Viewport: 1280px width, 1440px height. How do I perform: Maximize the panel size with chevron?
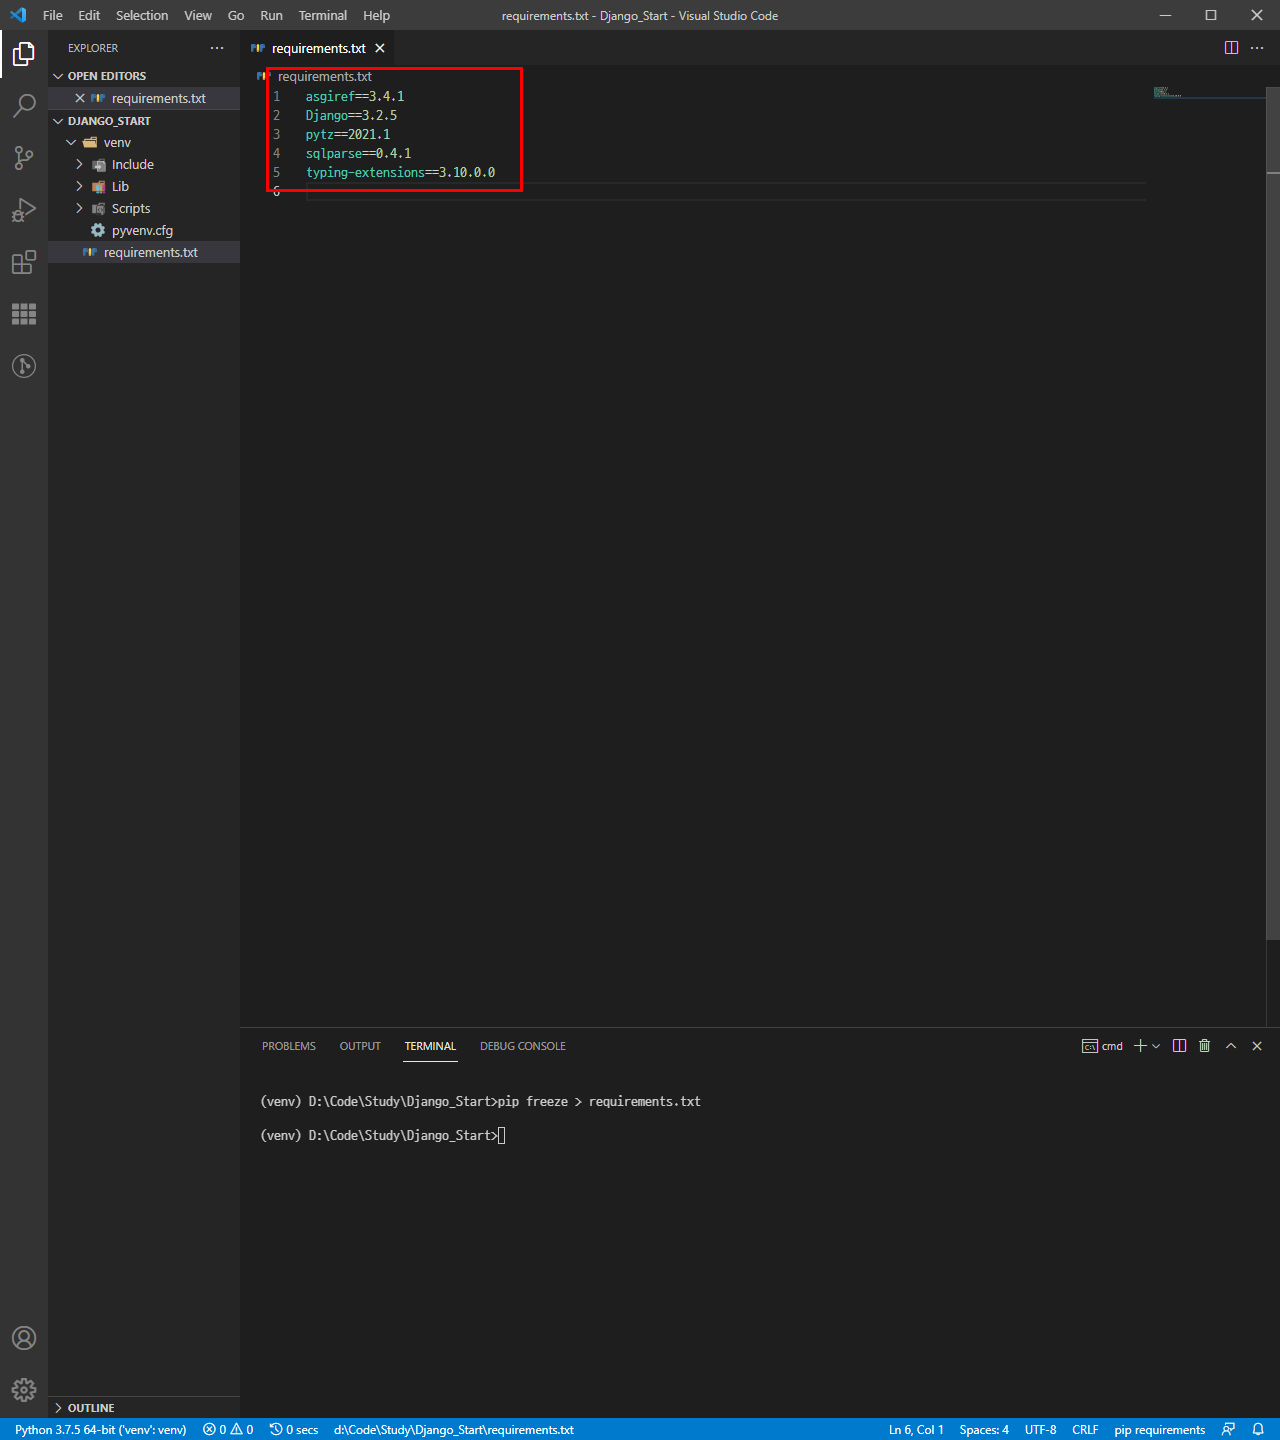(1231, 1046)
